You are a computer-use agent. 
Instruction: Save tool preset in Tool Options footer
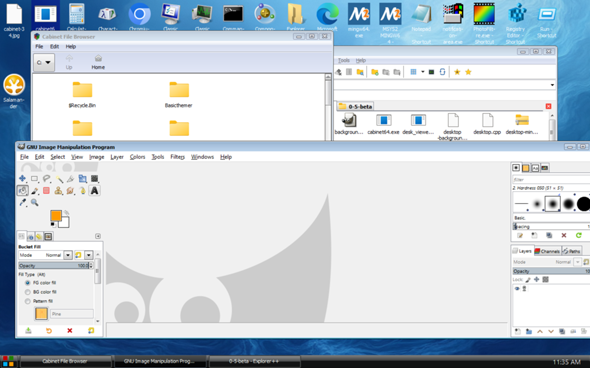(x=28, y=330)
